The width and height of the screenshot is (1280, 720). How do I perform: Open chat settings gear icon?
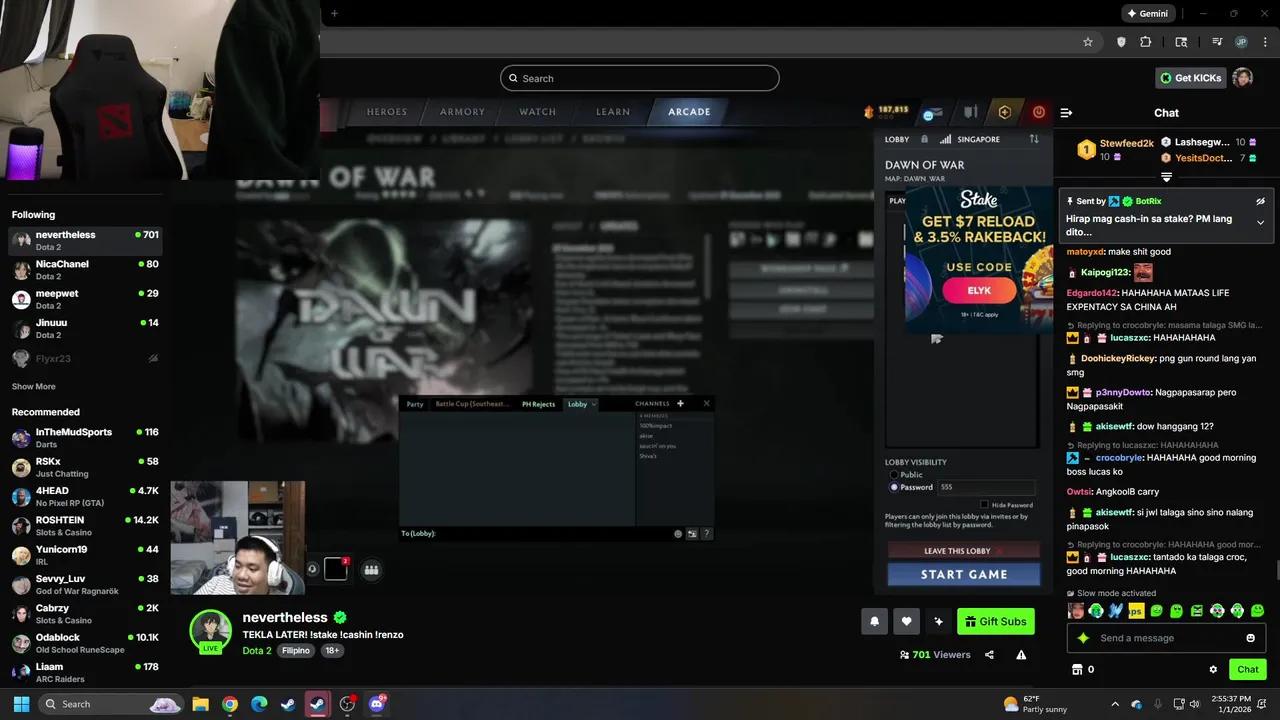click(1213, 670)
